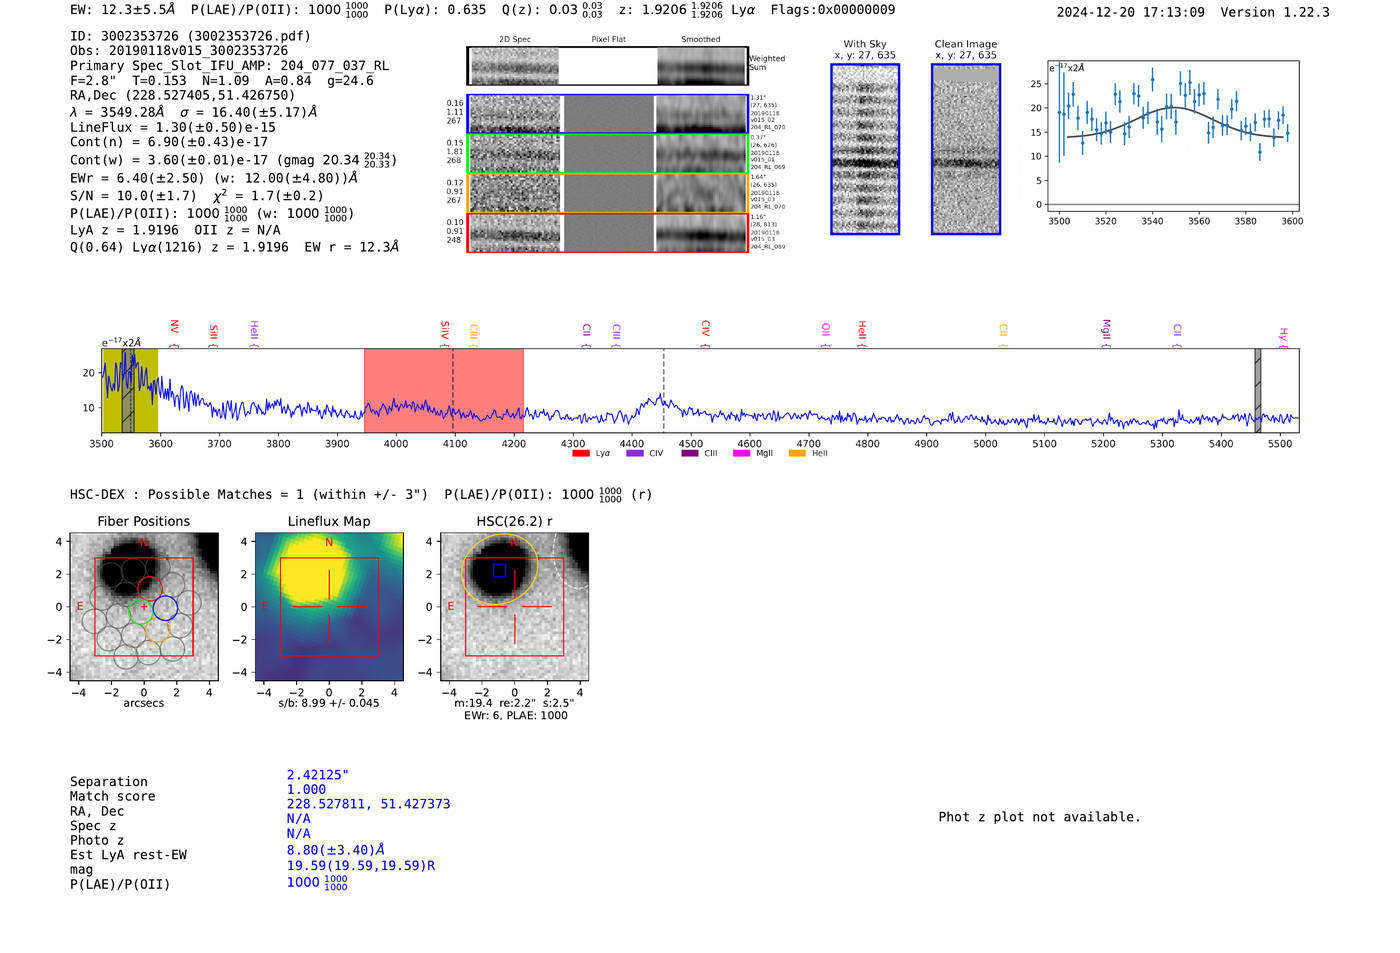
Task: Click the CIV line marker label
Action: (705, 328)
